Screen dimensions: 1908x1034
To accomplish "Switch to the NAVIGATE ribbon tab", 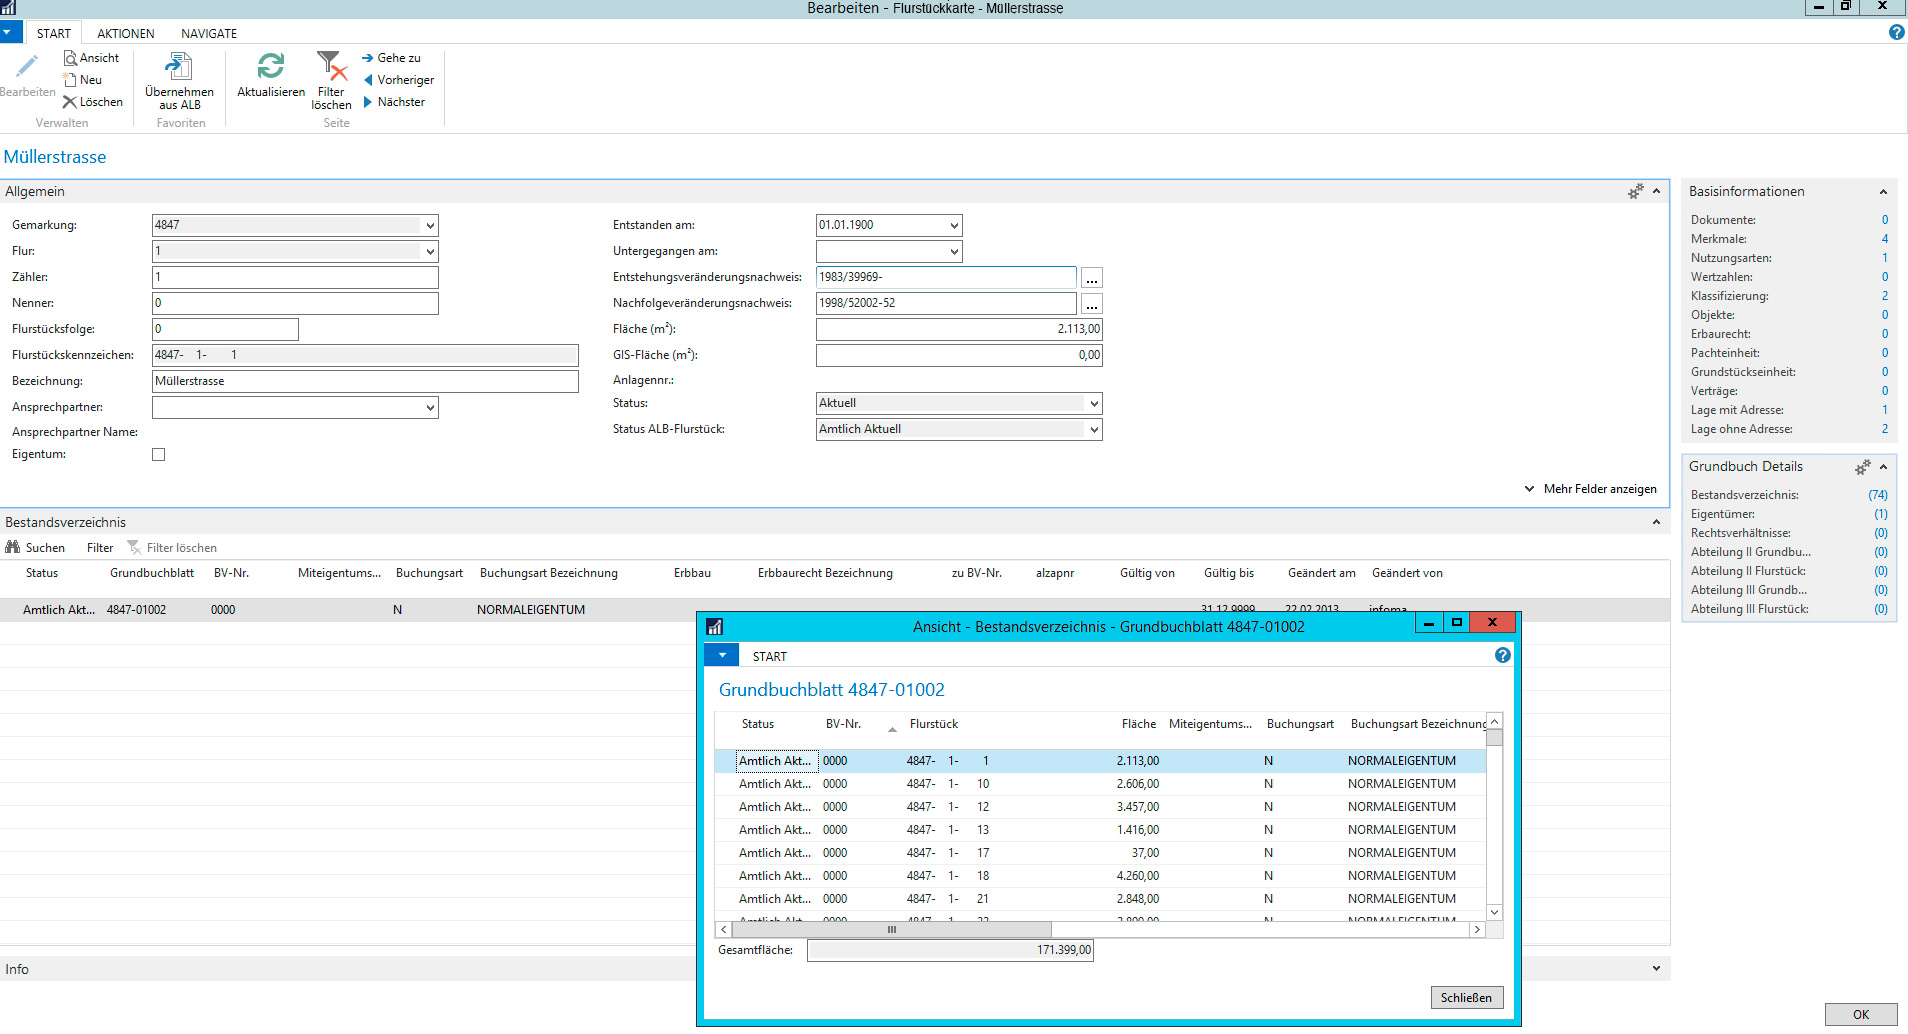I will 209,34.
